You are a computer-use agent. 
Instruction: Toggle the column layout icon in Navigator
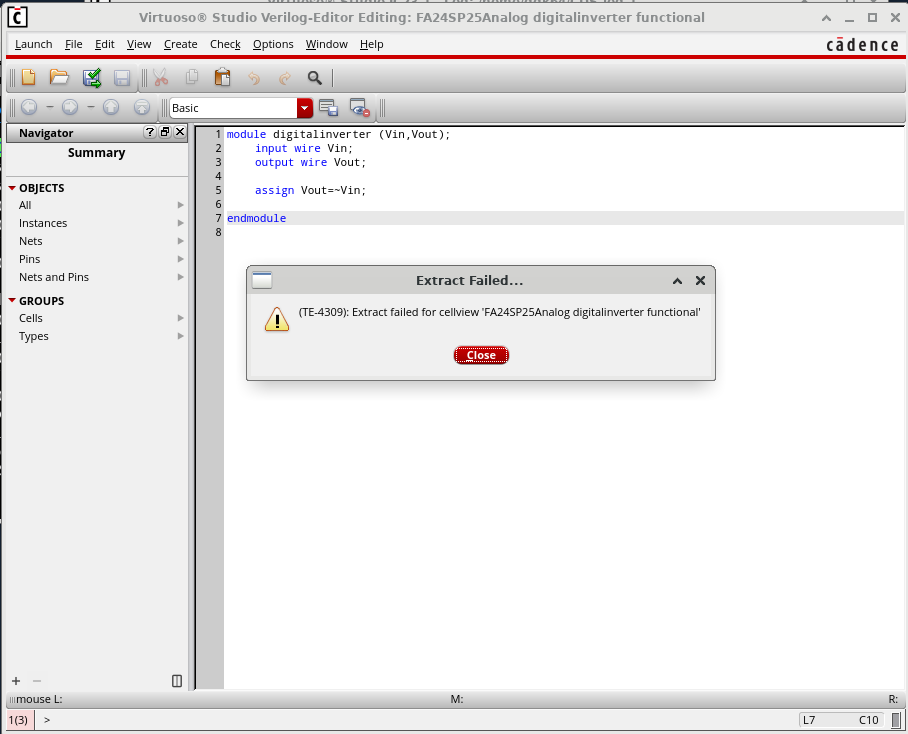[x=177, y=681]
